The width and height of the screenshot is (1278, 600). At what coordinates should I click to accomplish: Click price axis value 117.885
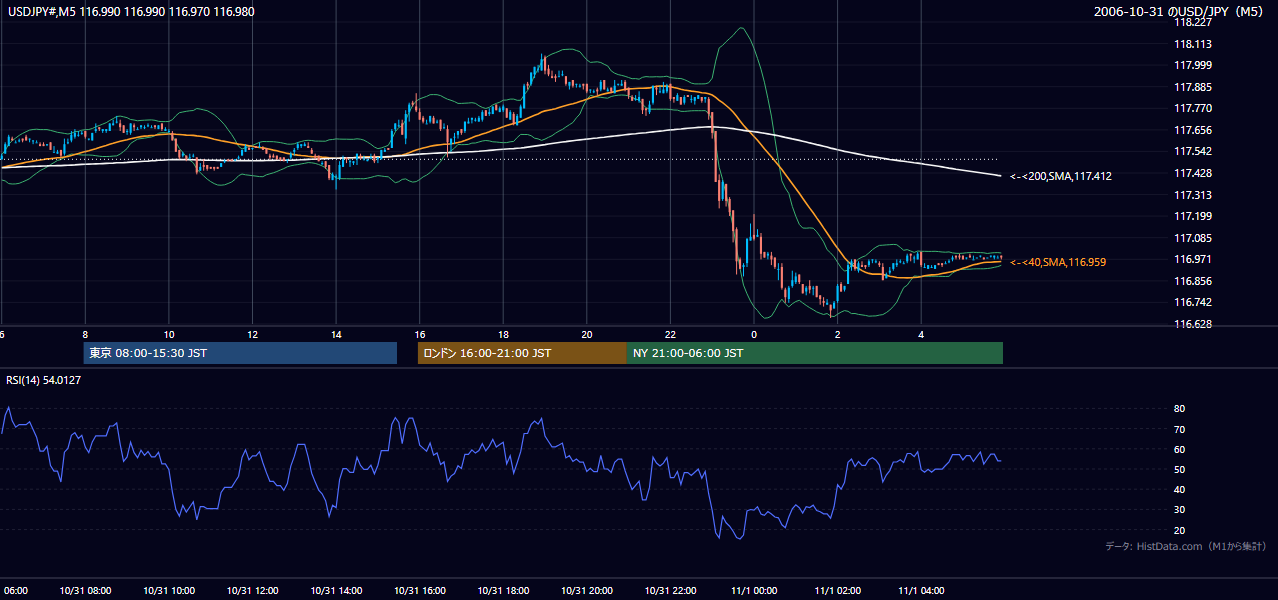[1193, 87]
